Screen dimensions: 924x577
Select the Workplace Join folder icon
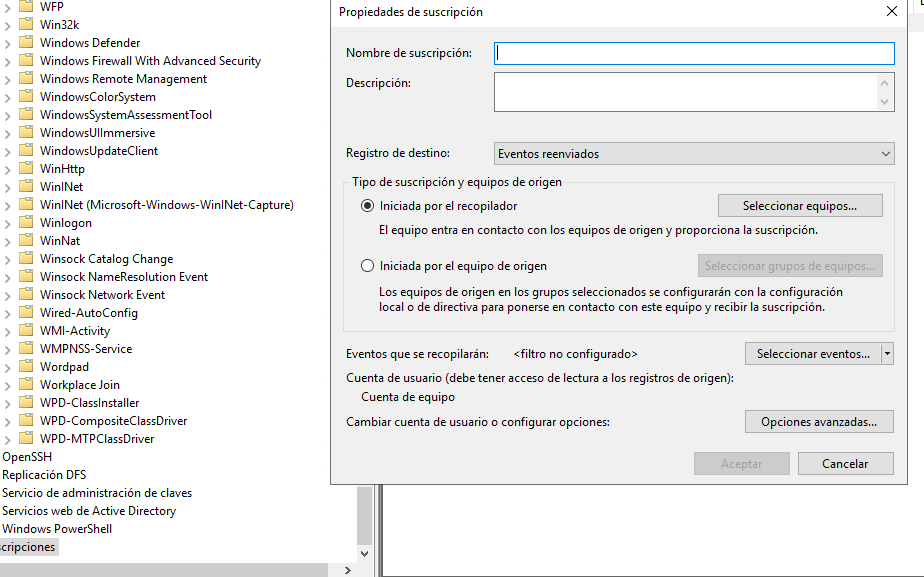point(26,385)
